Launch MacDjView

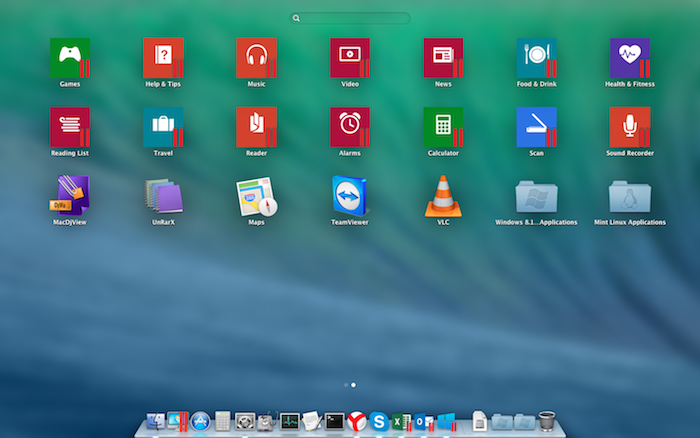(70, 196)
